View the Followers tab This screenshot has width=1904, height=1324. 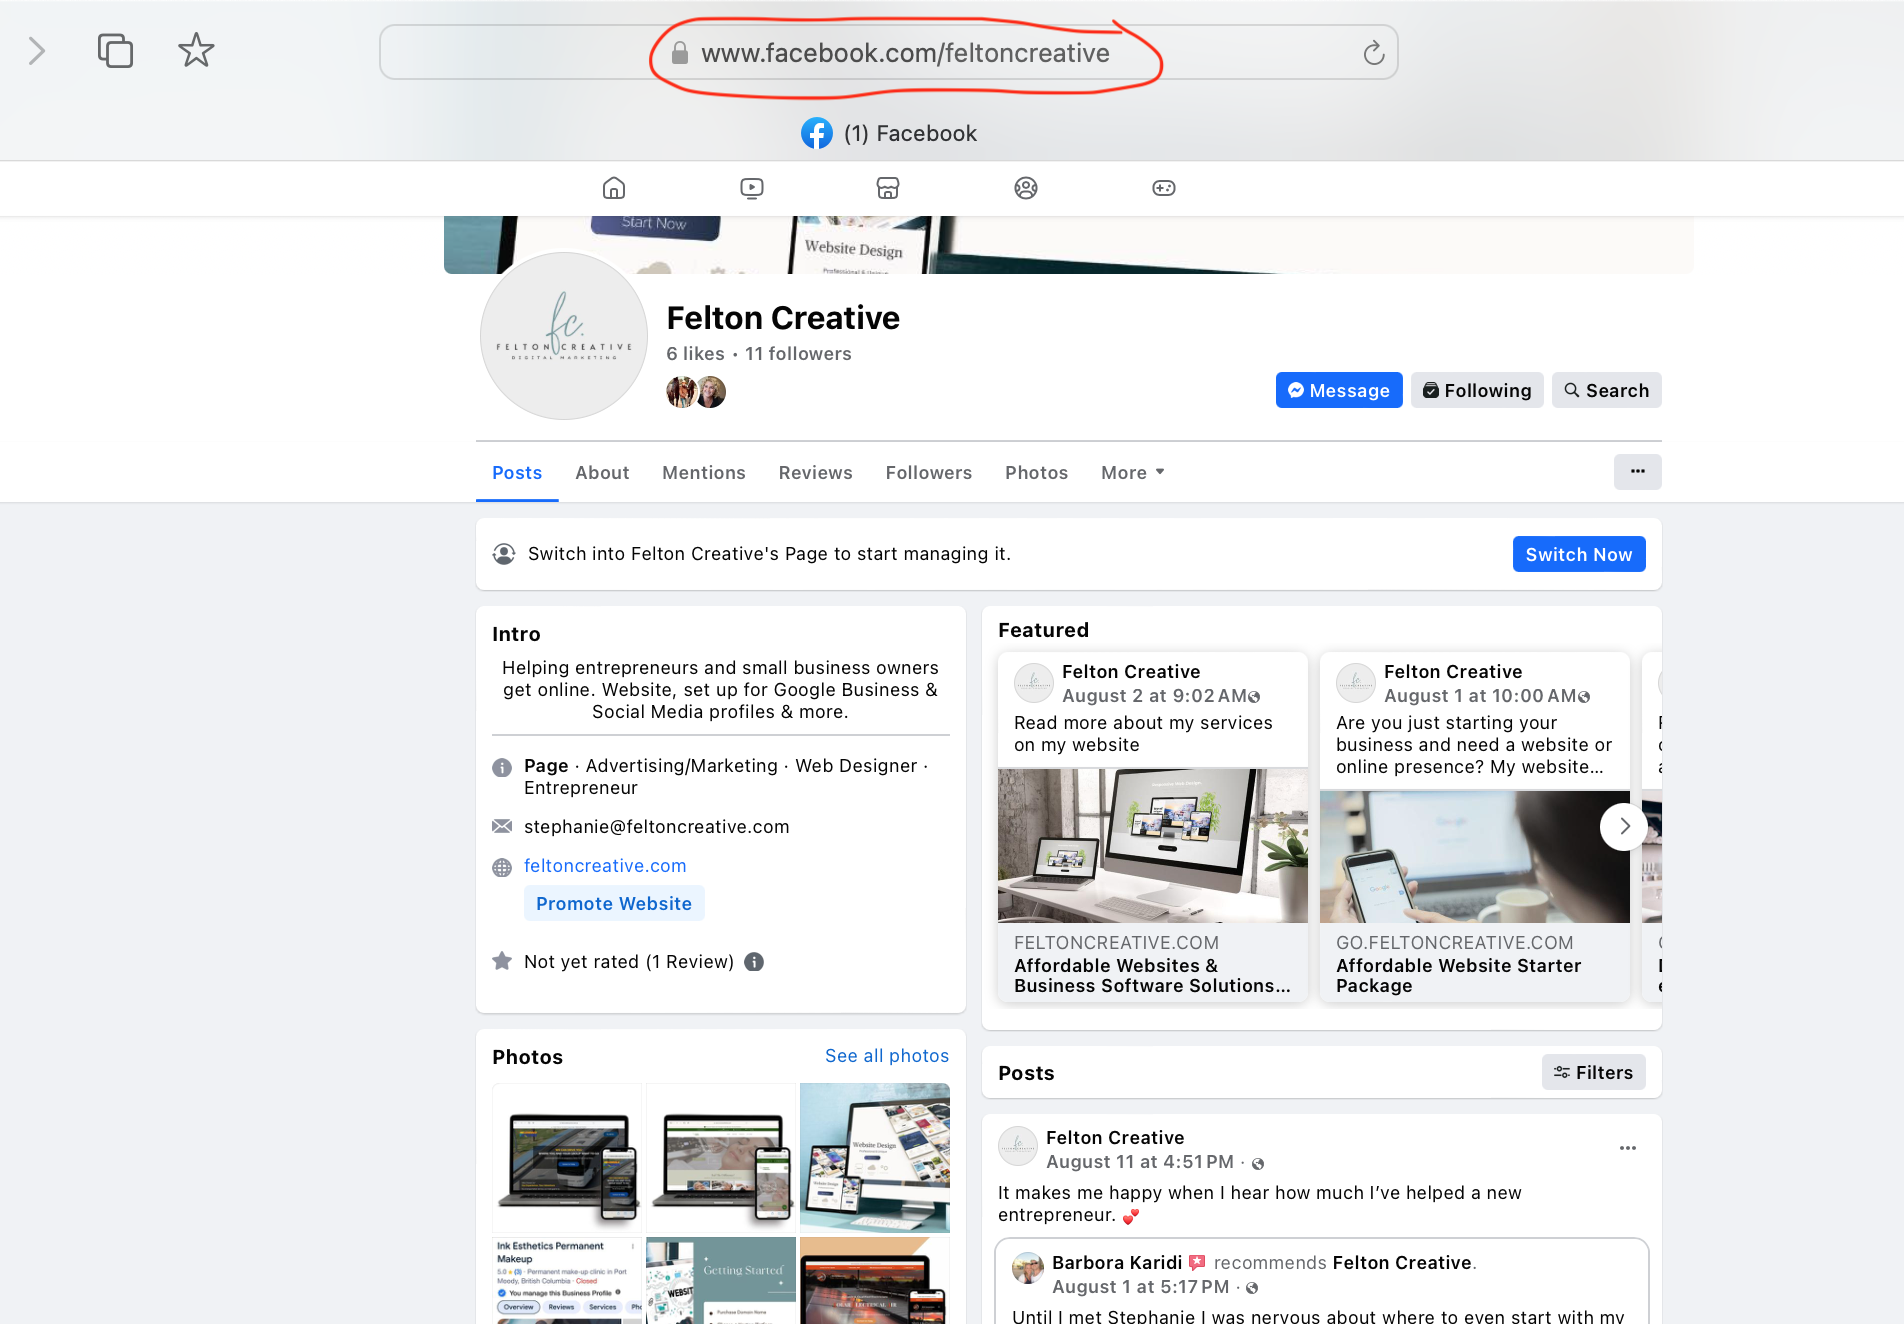point(928,473)
